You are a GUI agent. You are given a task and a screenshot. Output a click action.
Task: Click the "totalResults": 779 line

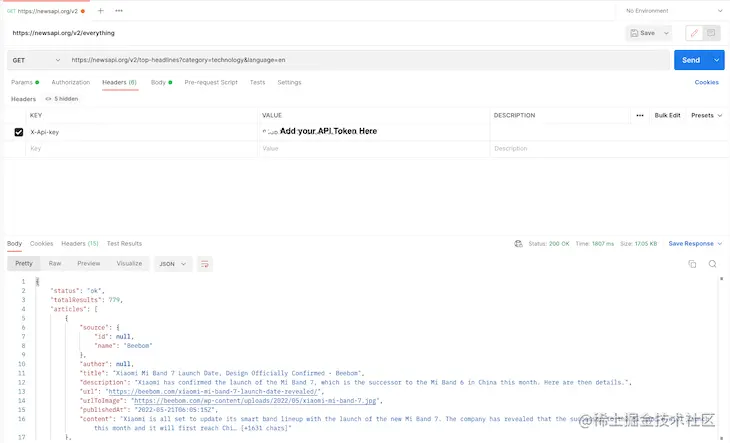[87, 300]
